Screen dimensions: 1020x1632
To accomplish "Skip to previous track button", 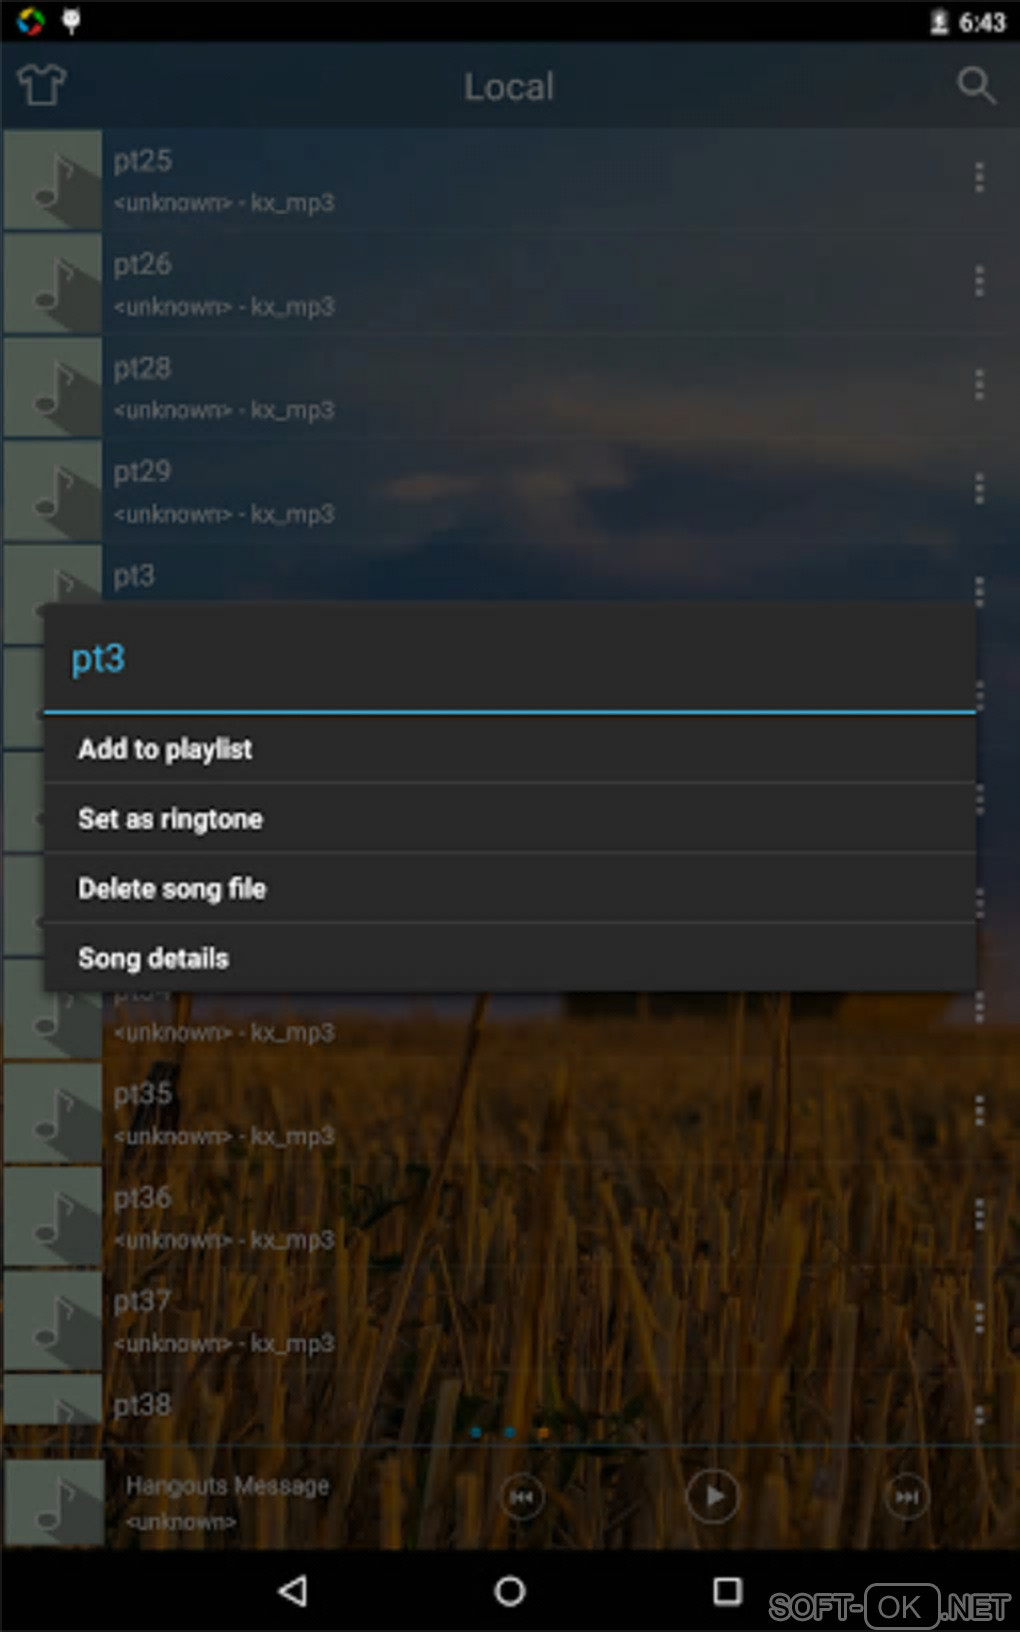I will [x=522, y=1497].
